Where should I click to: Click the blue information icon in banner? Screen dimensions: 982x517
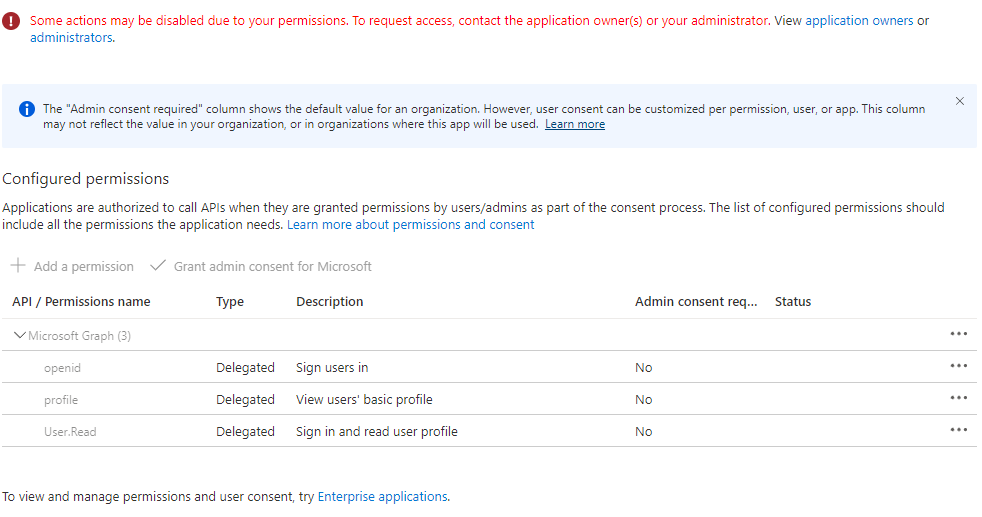(x=27, y=108)
